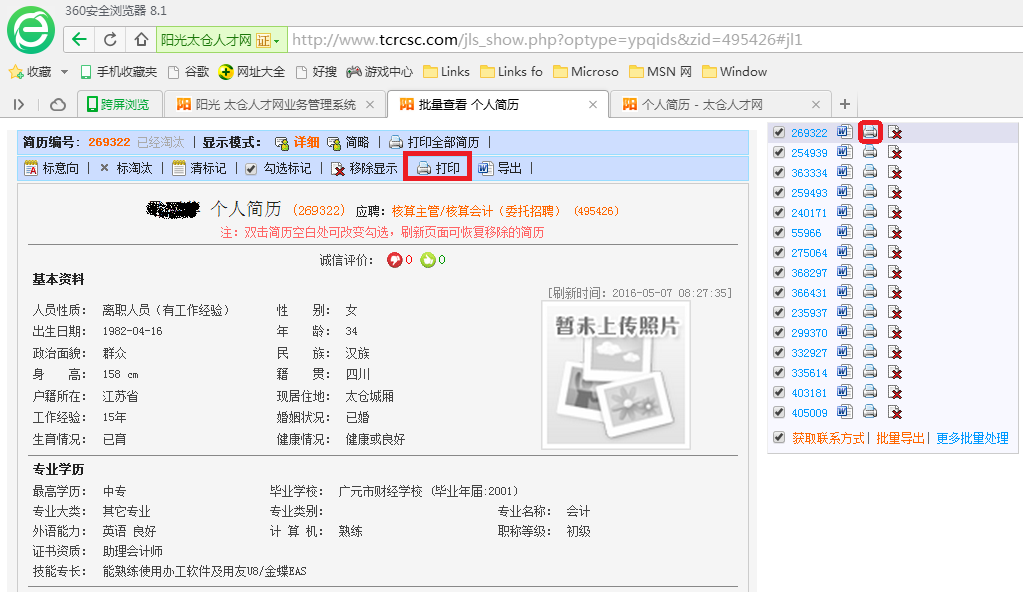Screen dimensions: 1023x592
Task: Expand the 收藏 favorites dropdown arrow
Action: pos(64,72)
